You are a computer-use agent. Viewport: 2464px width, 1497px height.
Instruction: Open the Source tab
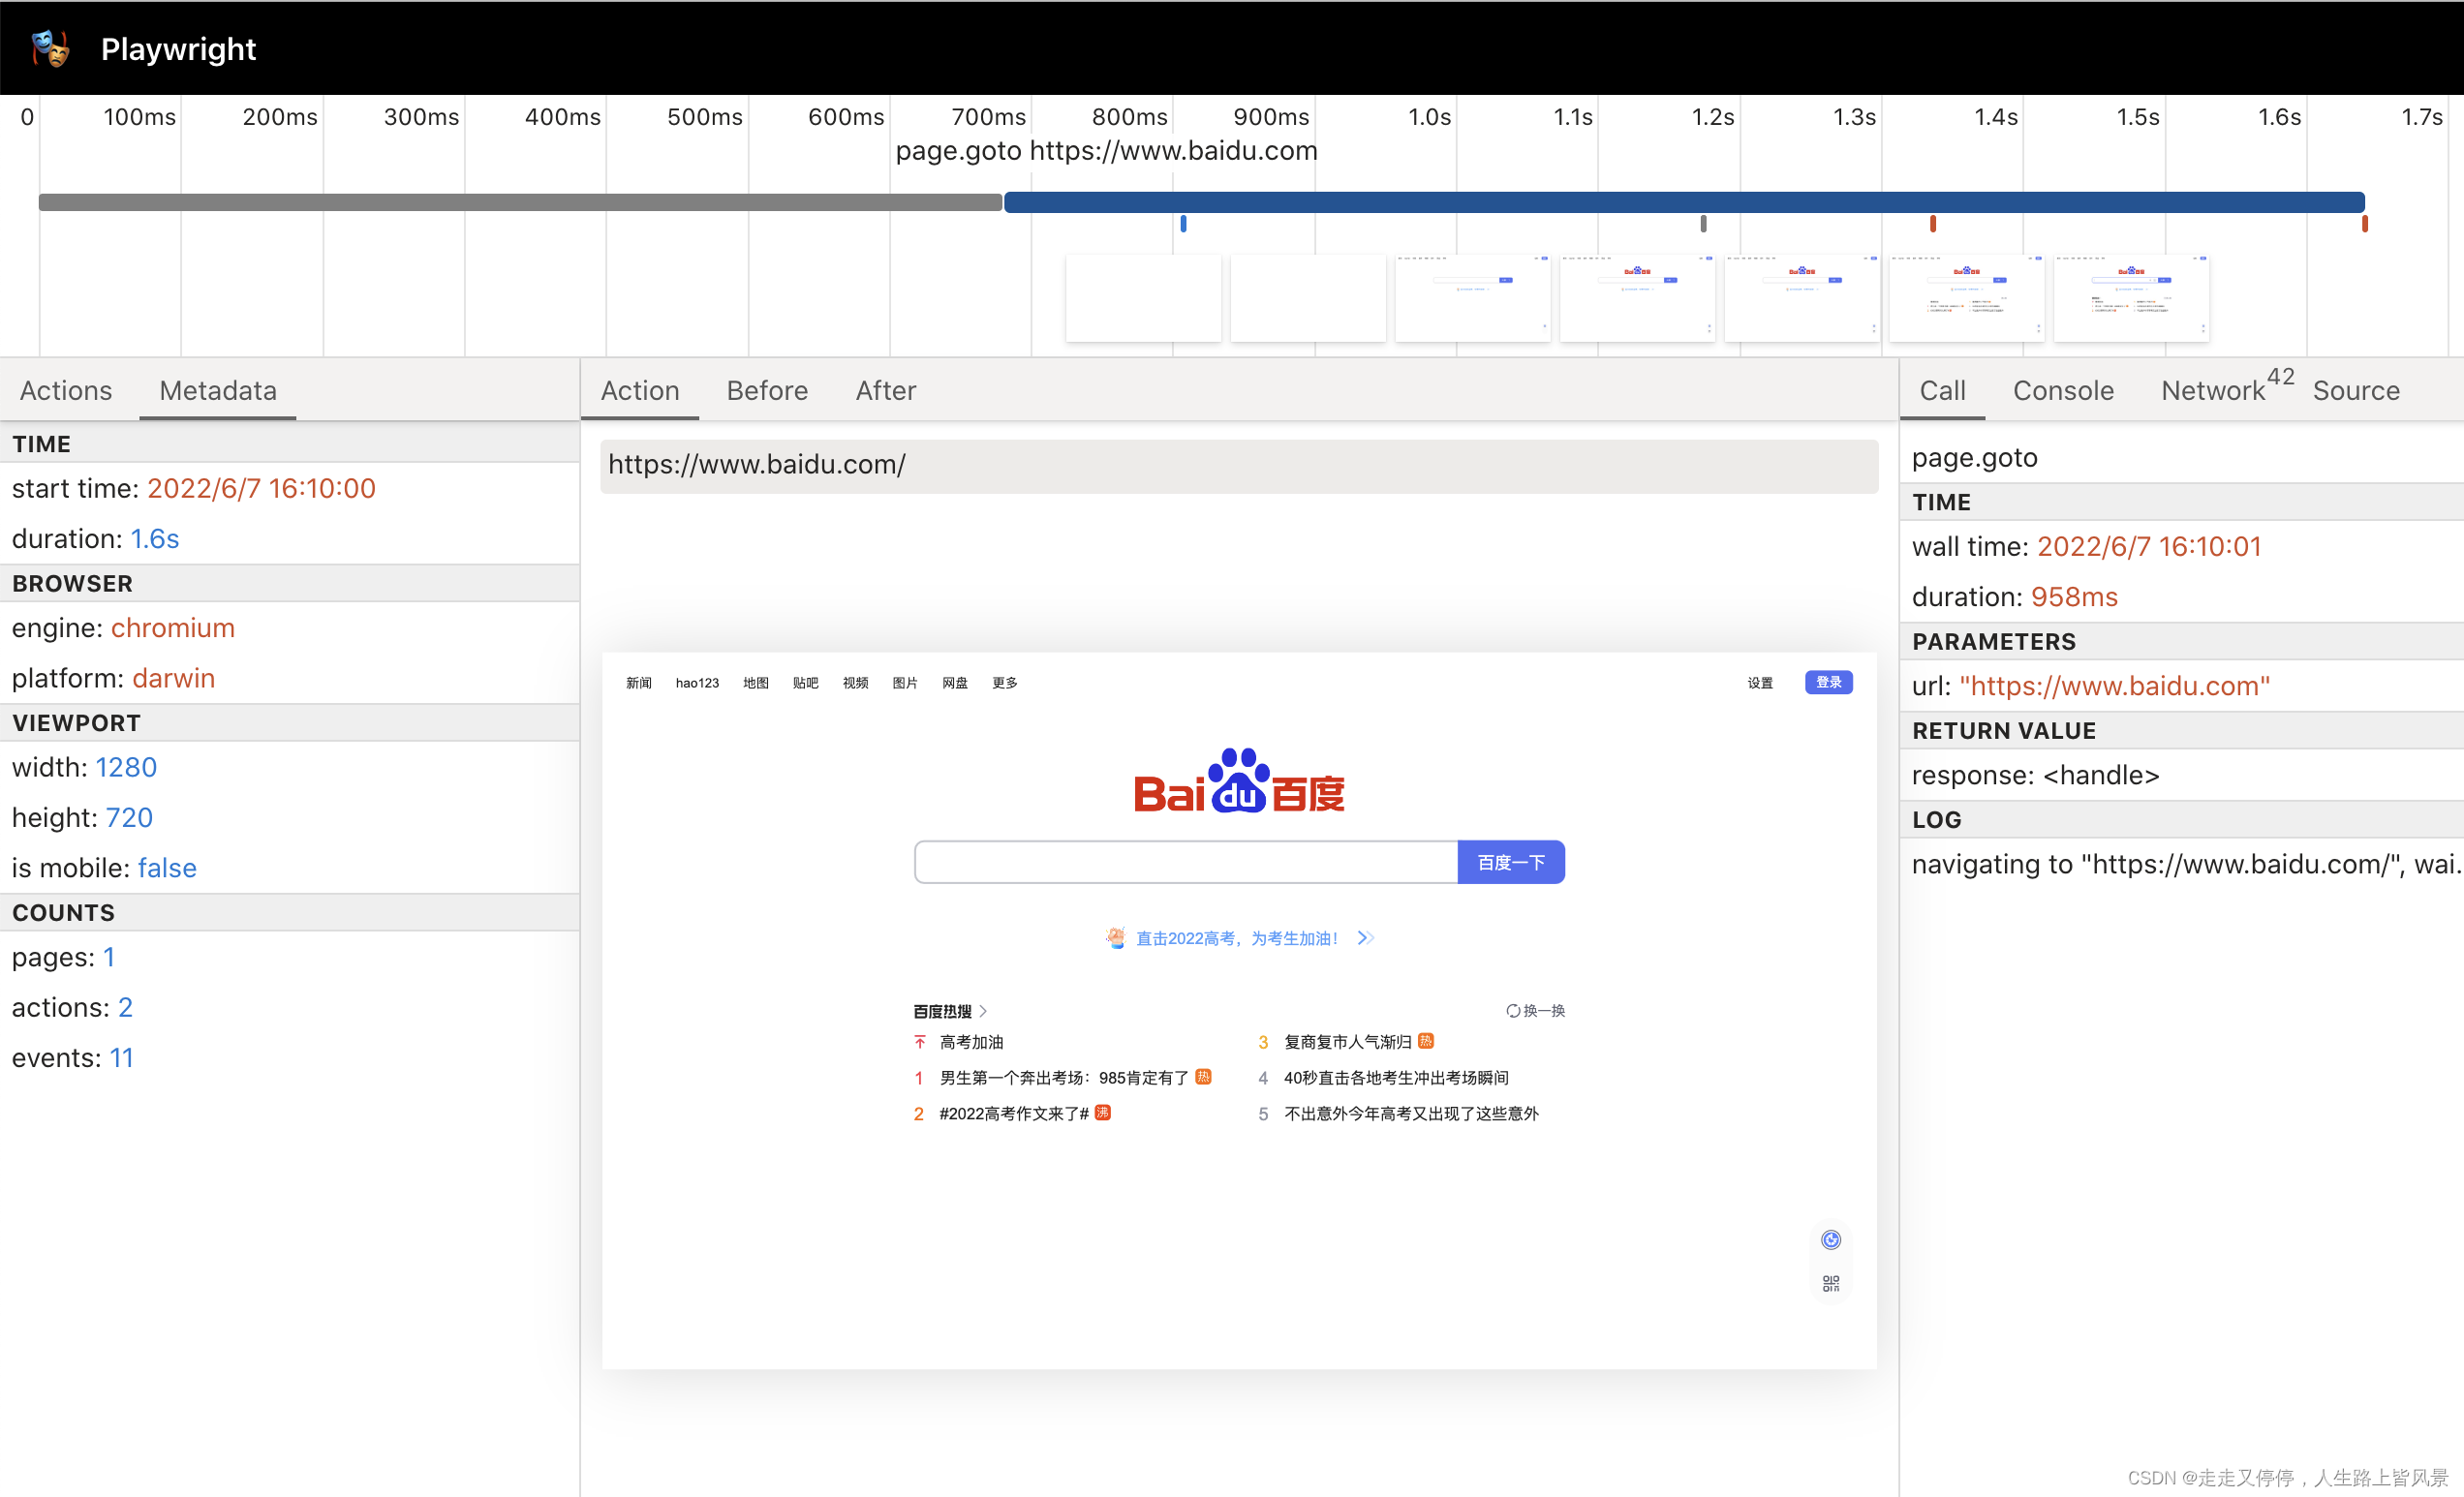[2356, 390]
